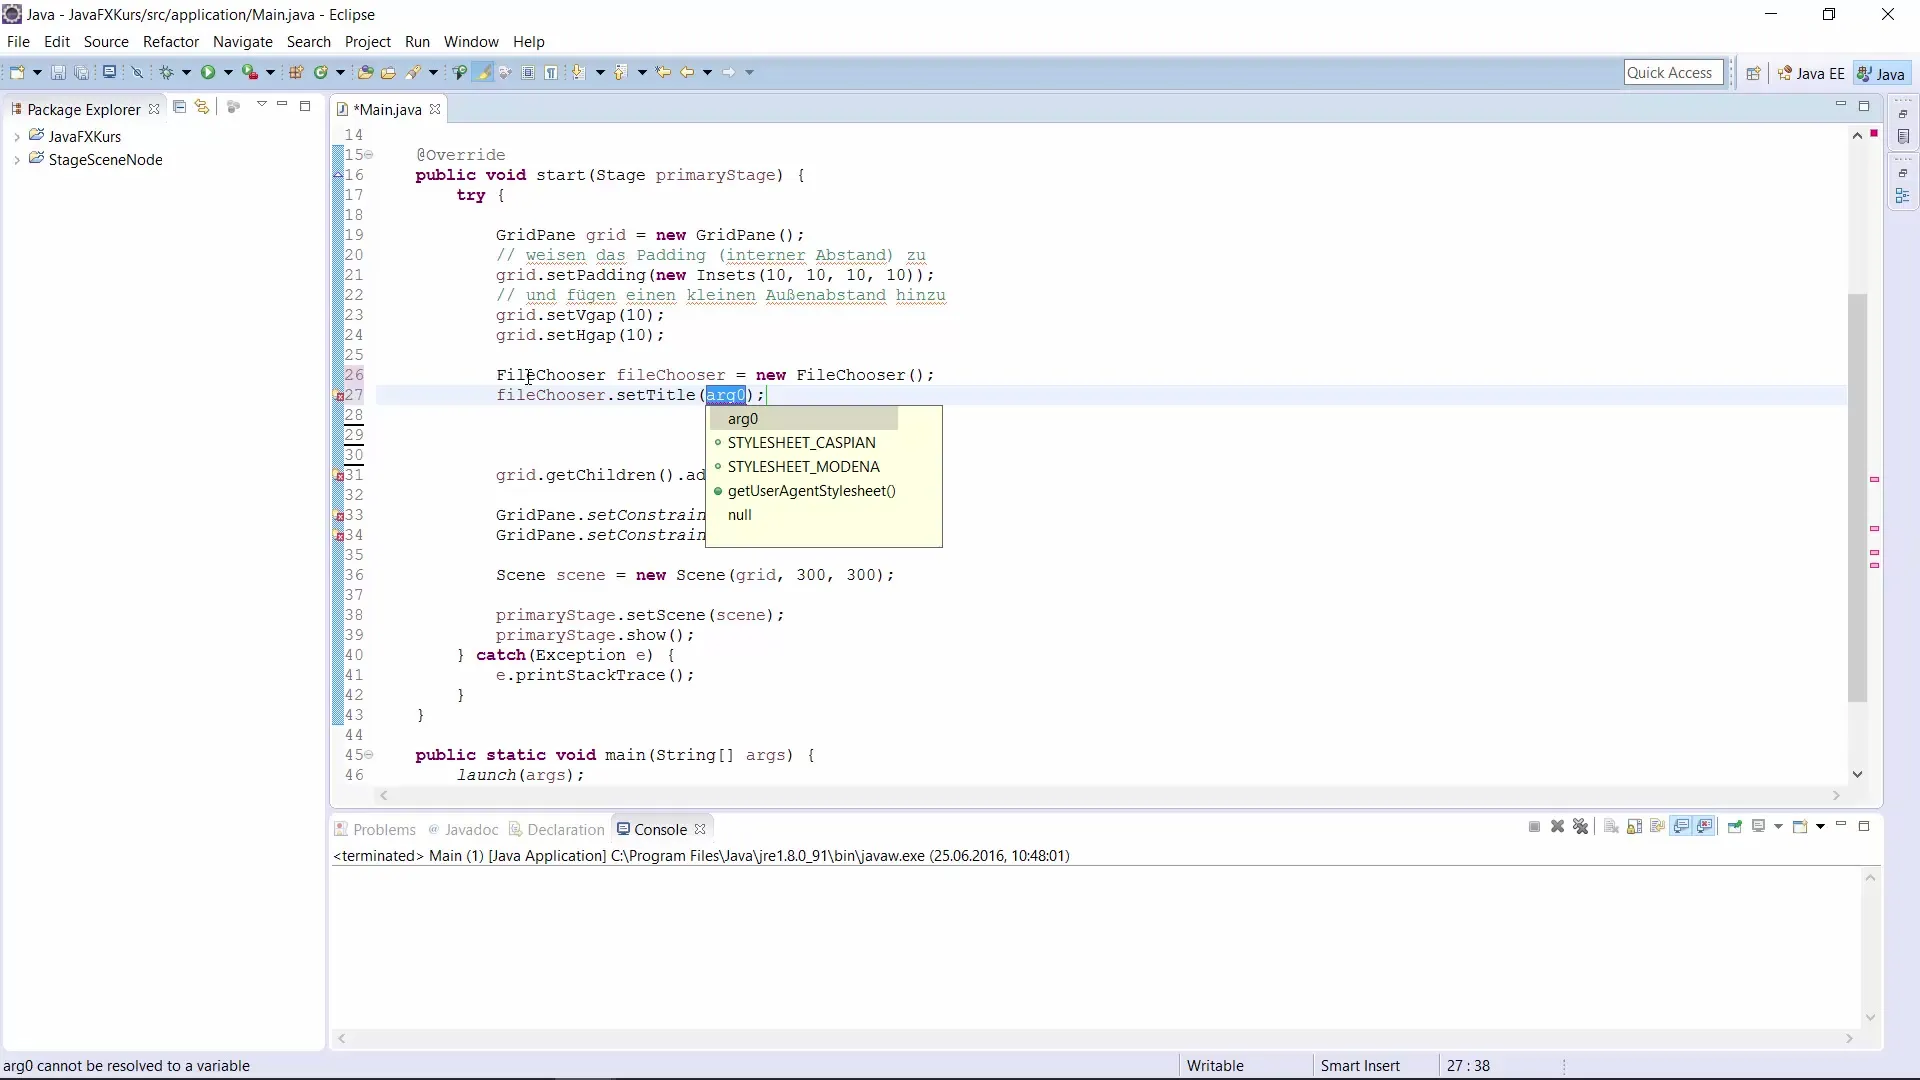This screenshot has height=1080, width=1920.
Task: Click the Previous Annotation icon
Action: (x=620, y=72)
